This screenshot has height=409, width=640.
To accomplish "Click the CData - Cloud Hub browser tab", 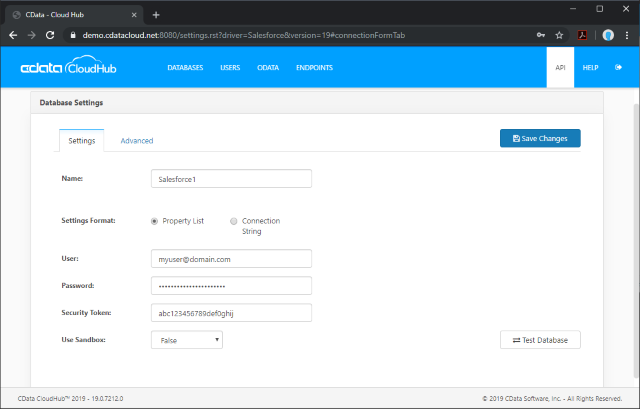I will pos(74,15).
